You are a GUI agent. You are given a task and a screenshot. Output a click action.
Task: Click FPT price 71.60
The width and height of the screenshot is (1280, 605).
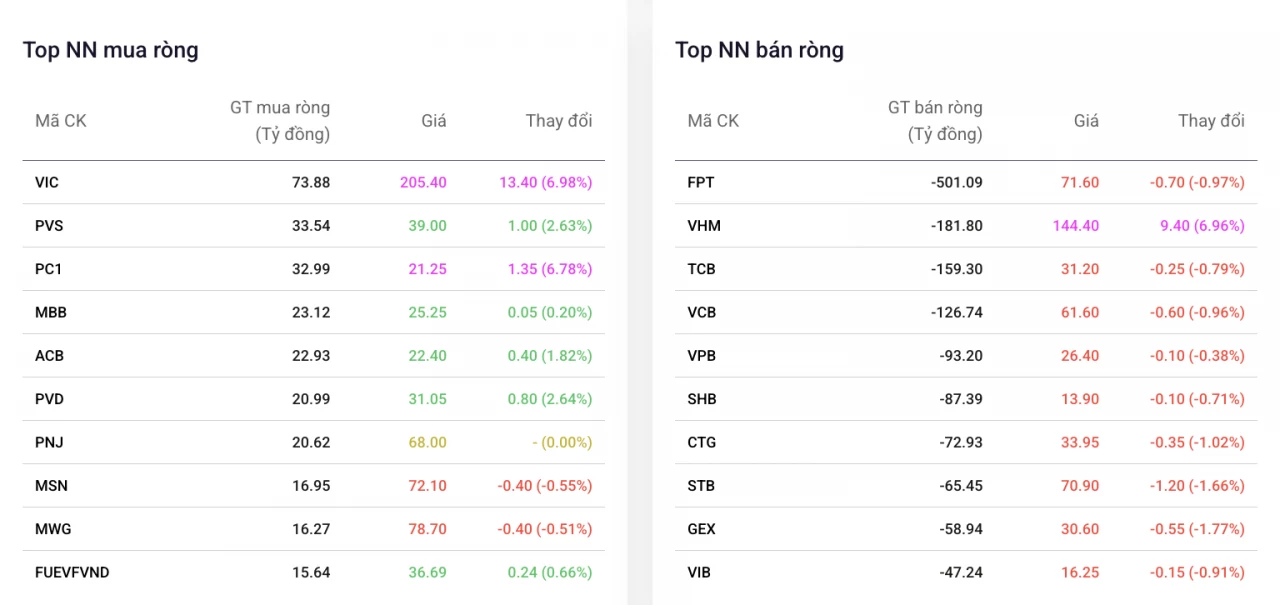tap(1080, 182)
